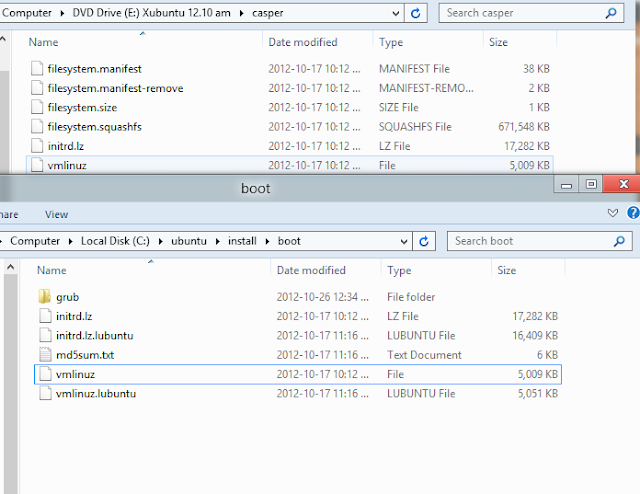Select the initrd.lz.lubuntu file icon
This screenshot has width=640, height=494.
(x=45, y=335)
